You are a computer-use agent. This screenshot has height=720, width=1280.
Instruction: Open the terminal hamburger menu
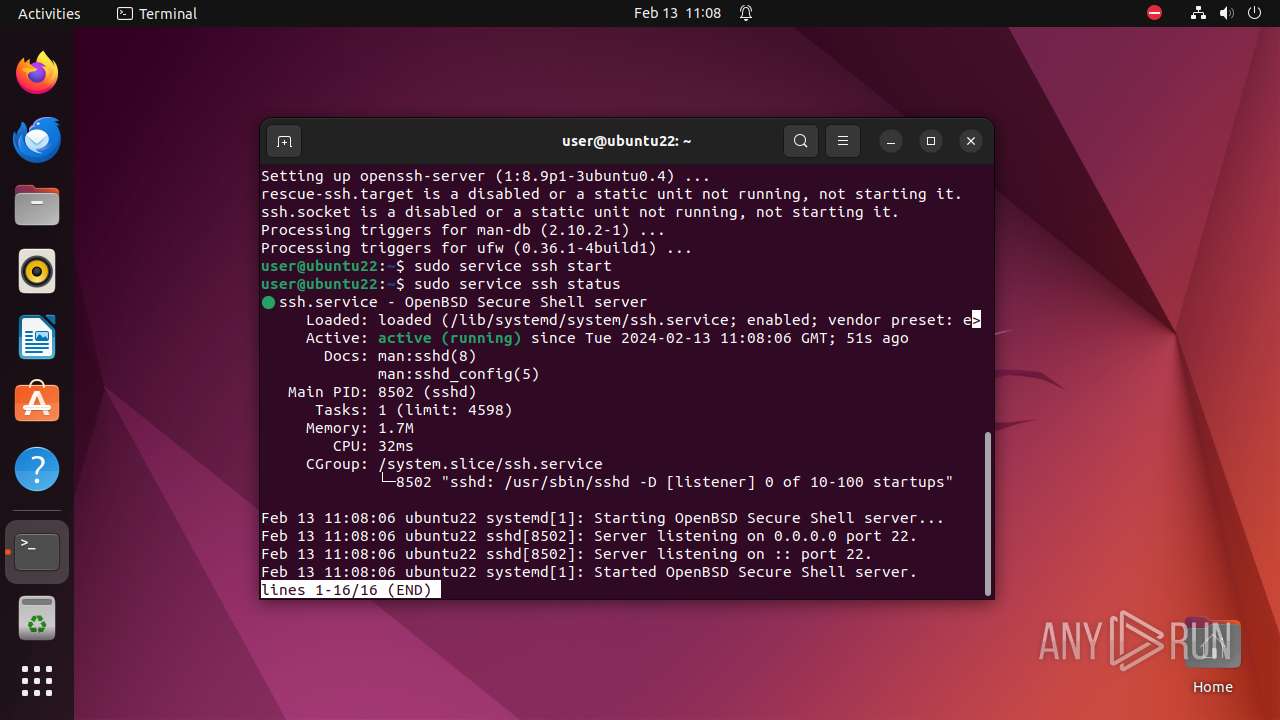pos(843,141)
